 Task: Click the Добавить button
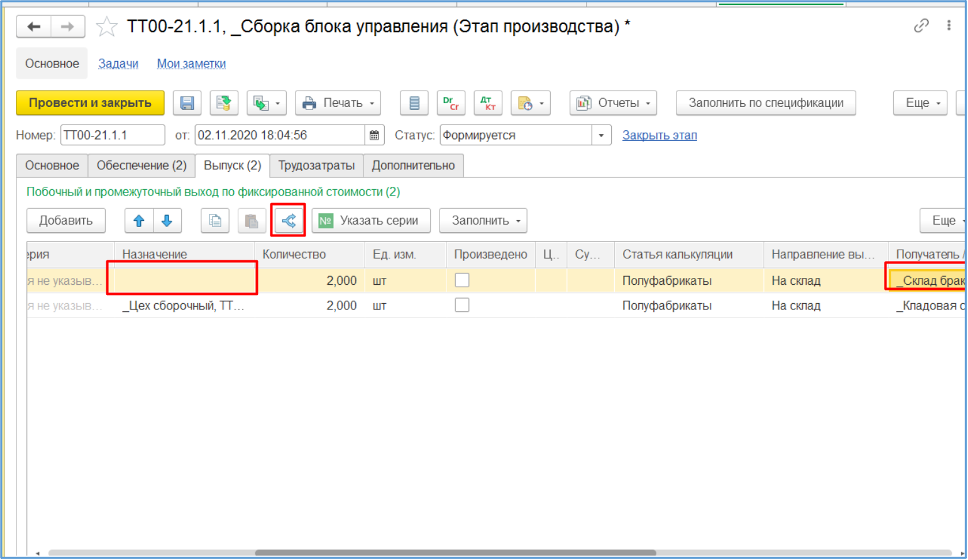click(x=66, y=220)
